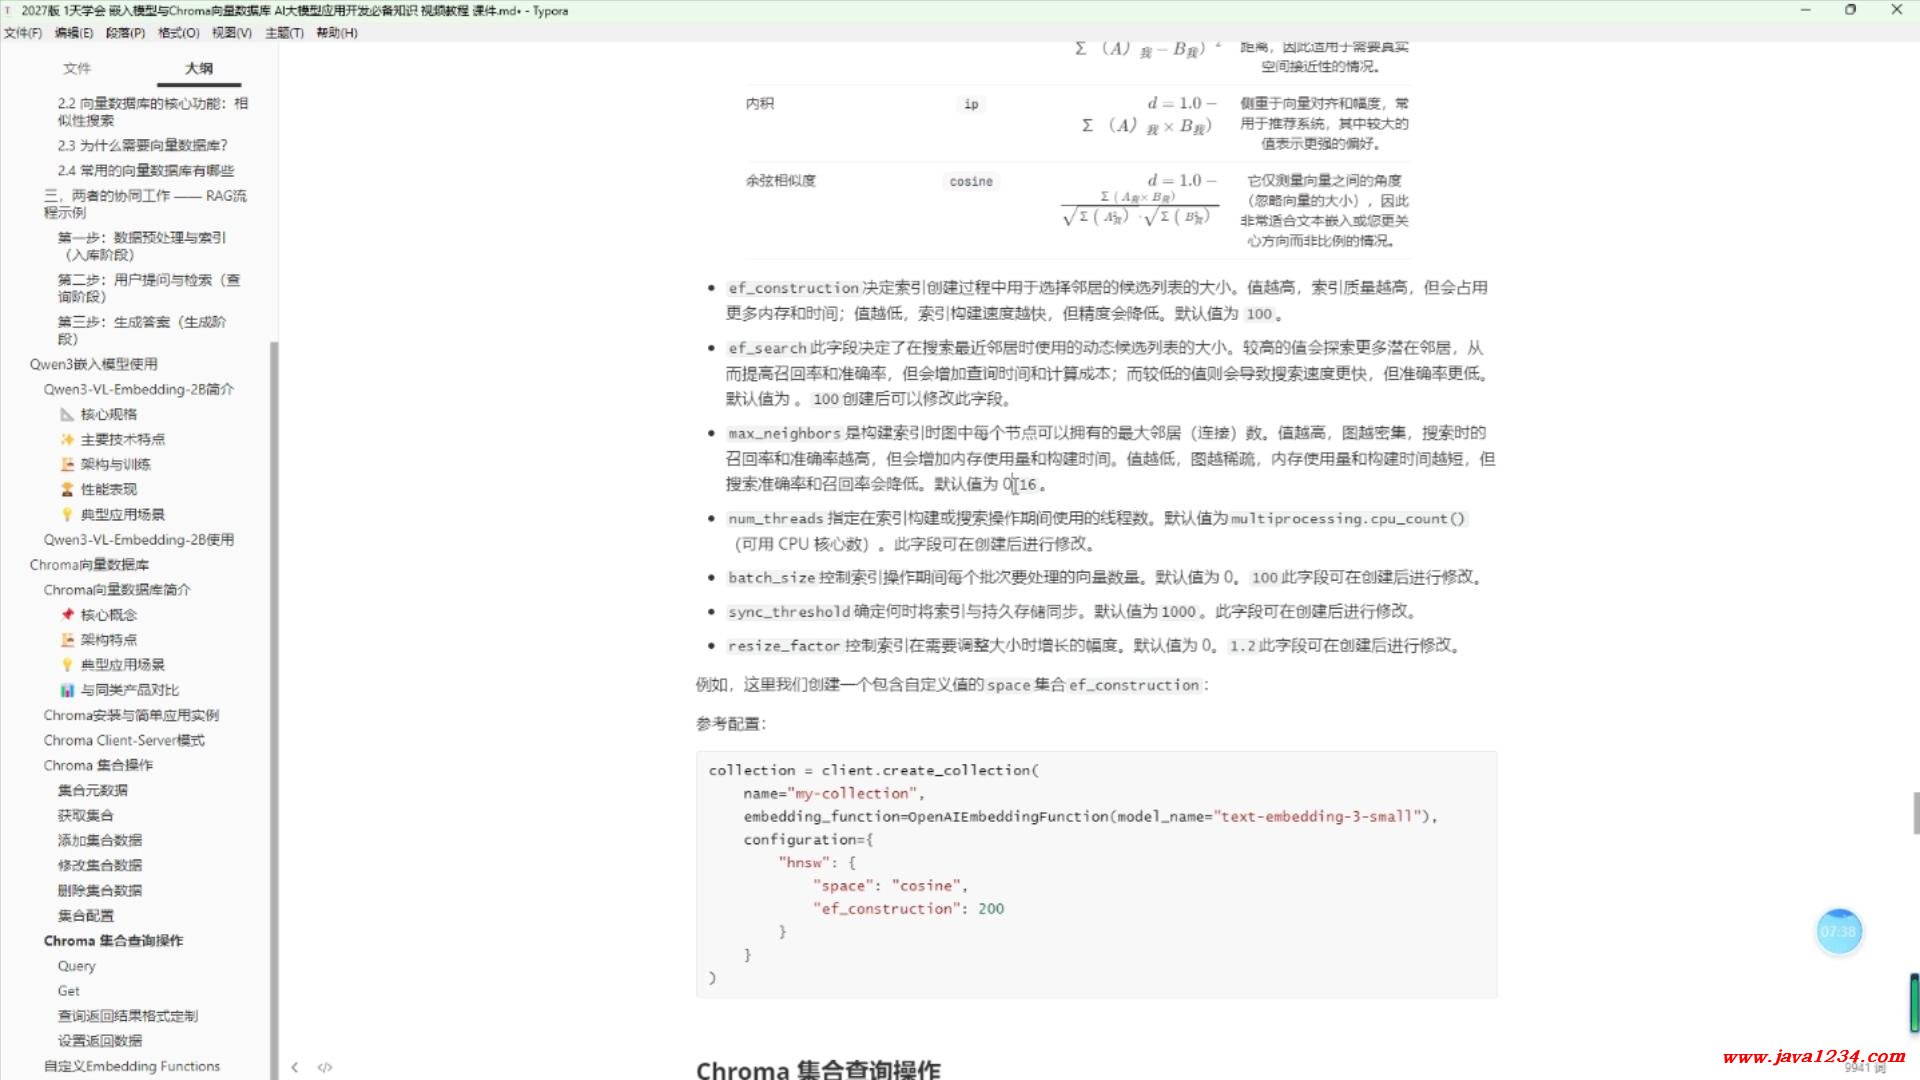Open Qwen3嵌入模型使用 outline heading
1920x1080 pixels.
pyautogui.click(x=93, y=364)
